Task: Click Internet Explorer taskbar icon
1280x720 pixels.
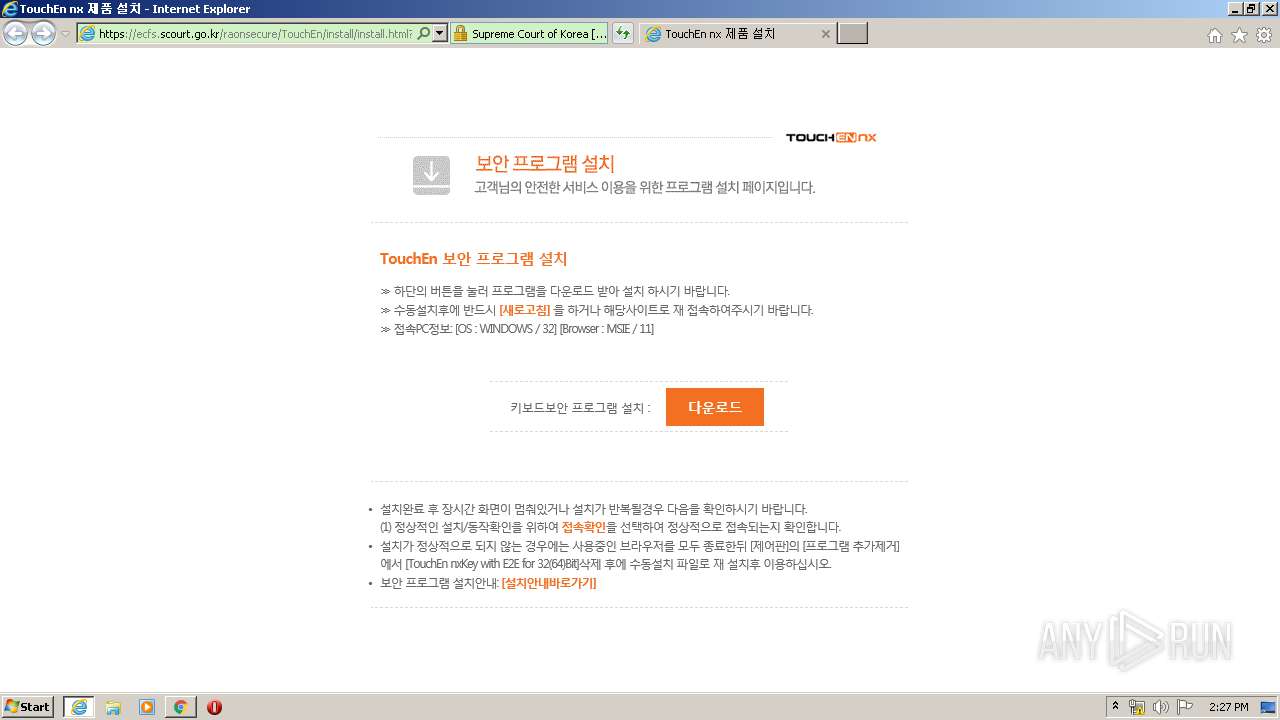Action: tap(79, 707)
